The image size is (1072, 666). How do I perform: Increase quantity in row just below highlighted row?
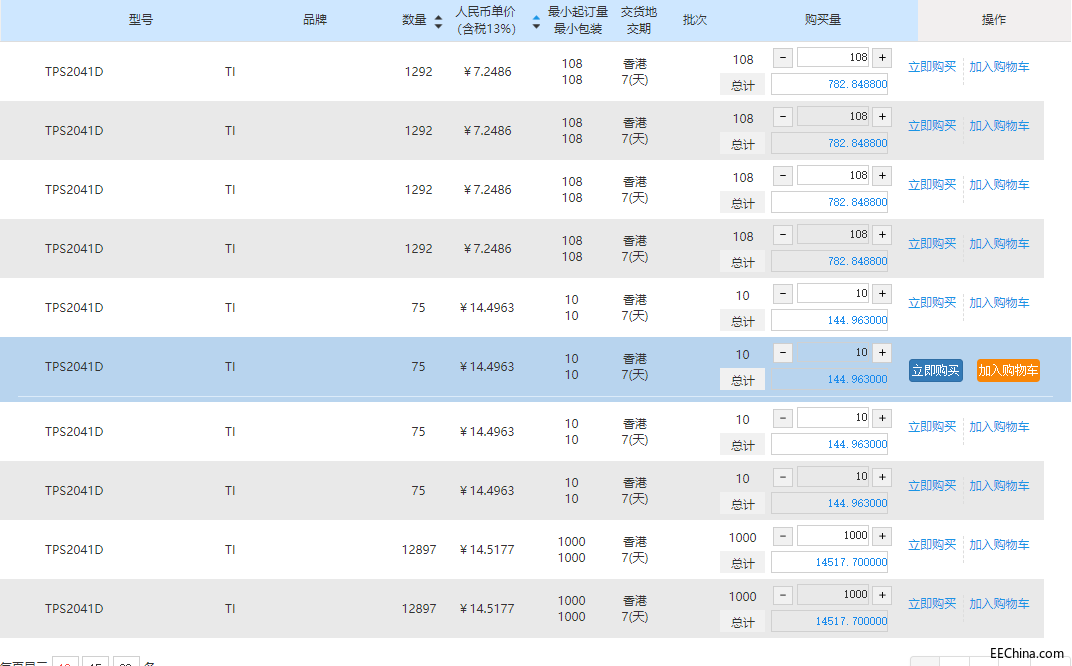(882, 417)
